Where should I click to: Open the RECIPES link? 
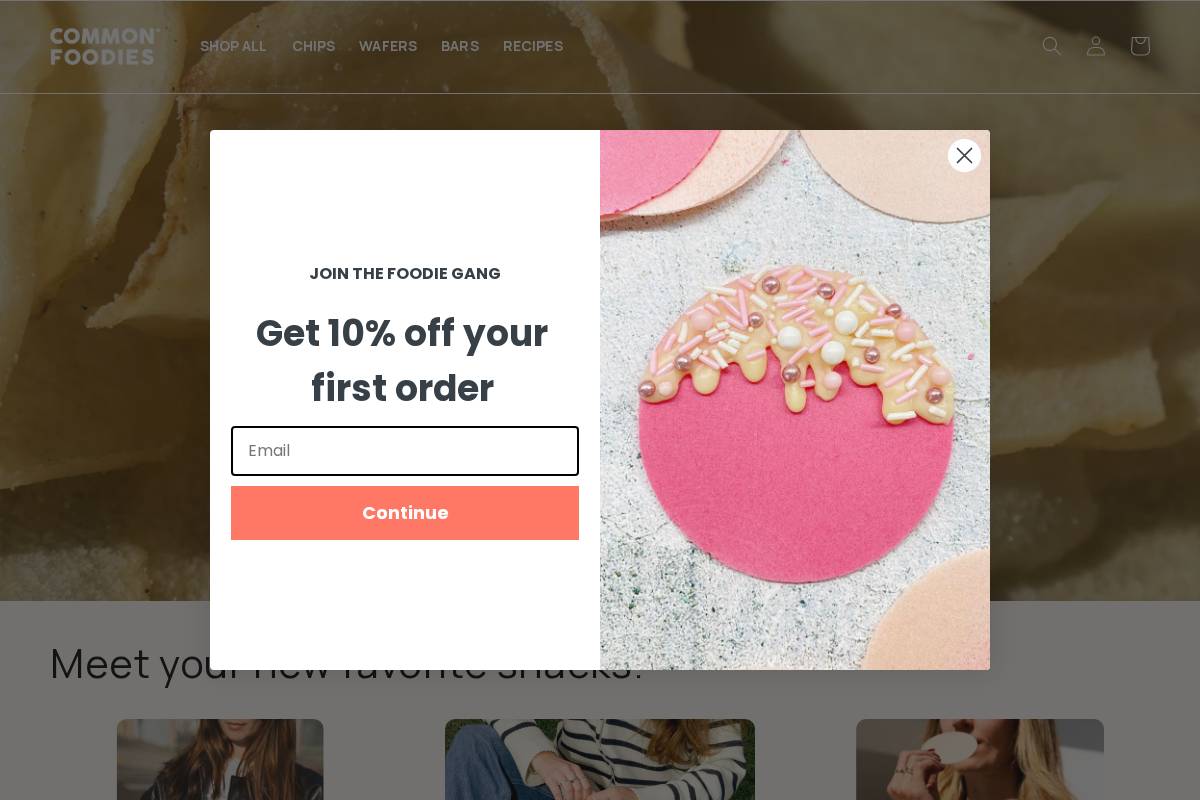tap(533, 46)
